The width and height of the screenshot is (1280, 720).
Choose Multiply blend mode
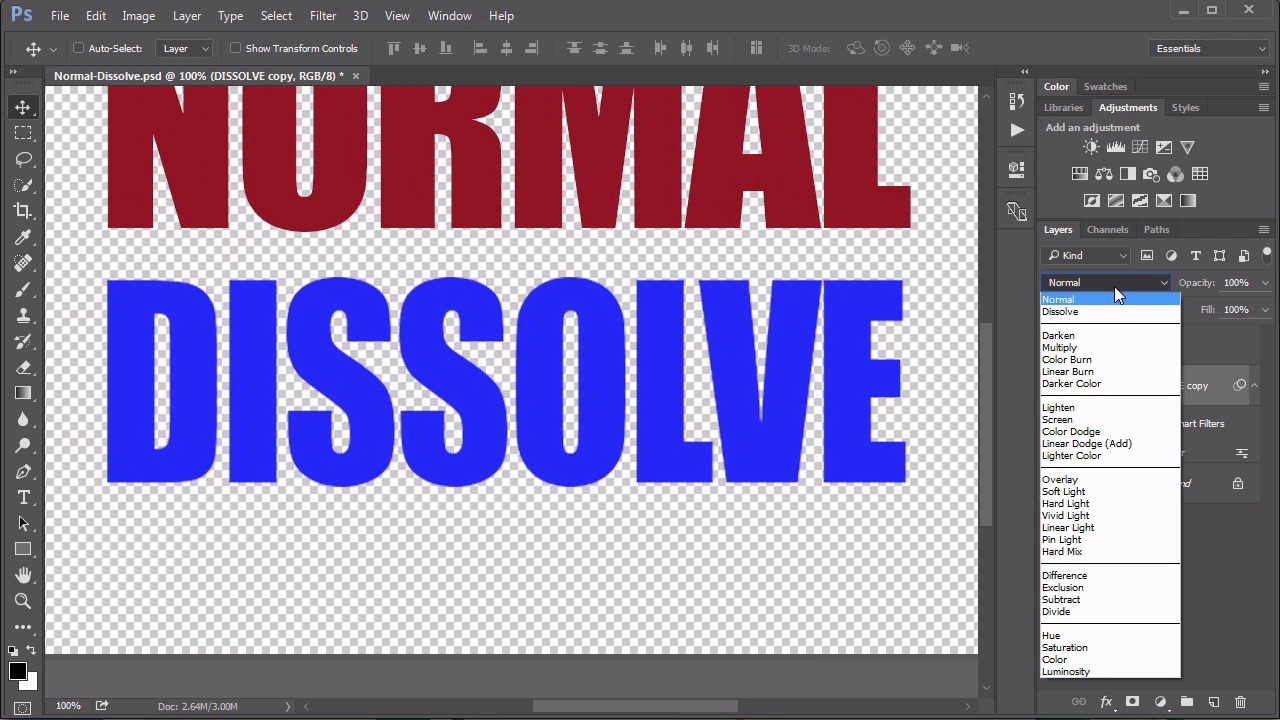pyautogui.click(x=1110, y=348)
